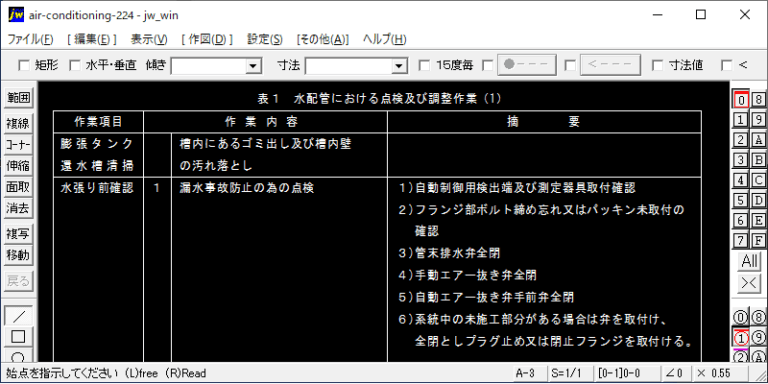
Task: Click the 範囲 range selection tool
Action: pyautogui.click(x=19, y=98)
